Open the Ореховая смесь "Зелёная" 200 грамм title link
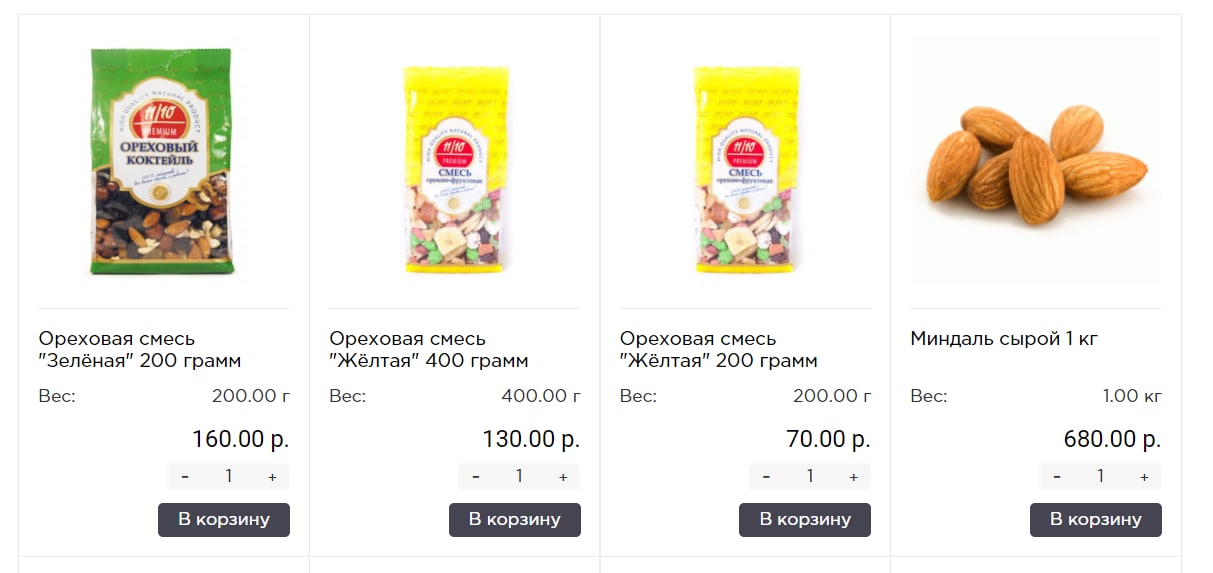Viewport: 1213px width, 573px height. [140, 350]
